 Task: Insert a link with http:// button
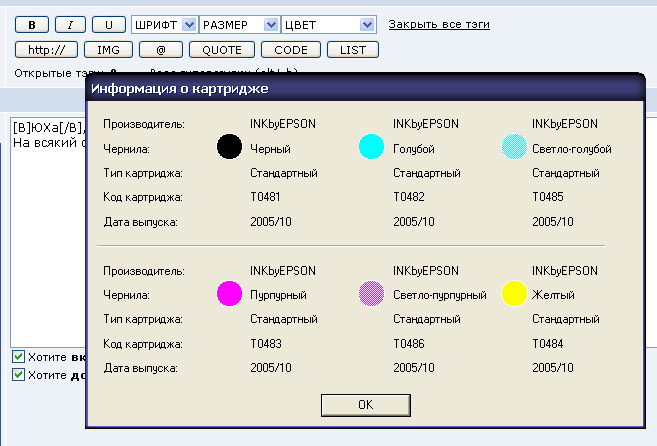tap(47, 50)
